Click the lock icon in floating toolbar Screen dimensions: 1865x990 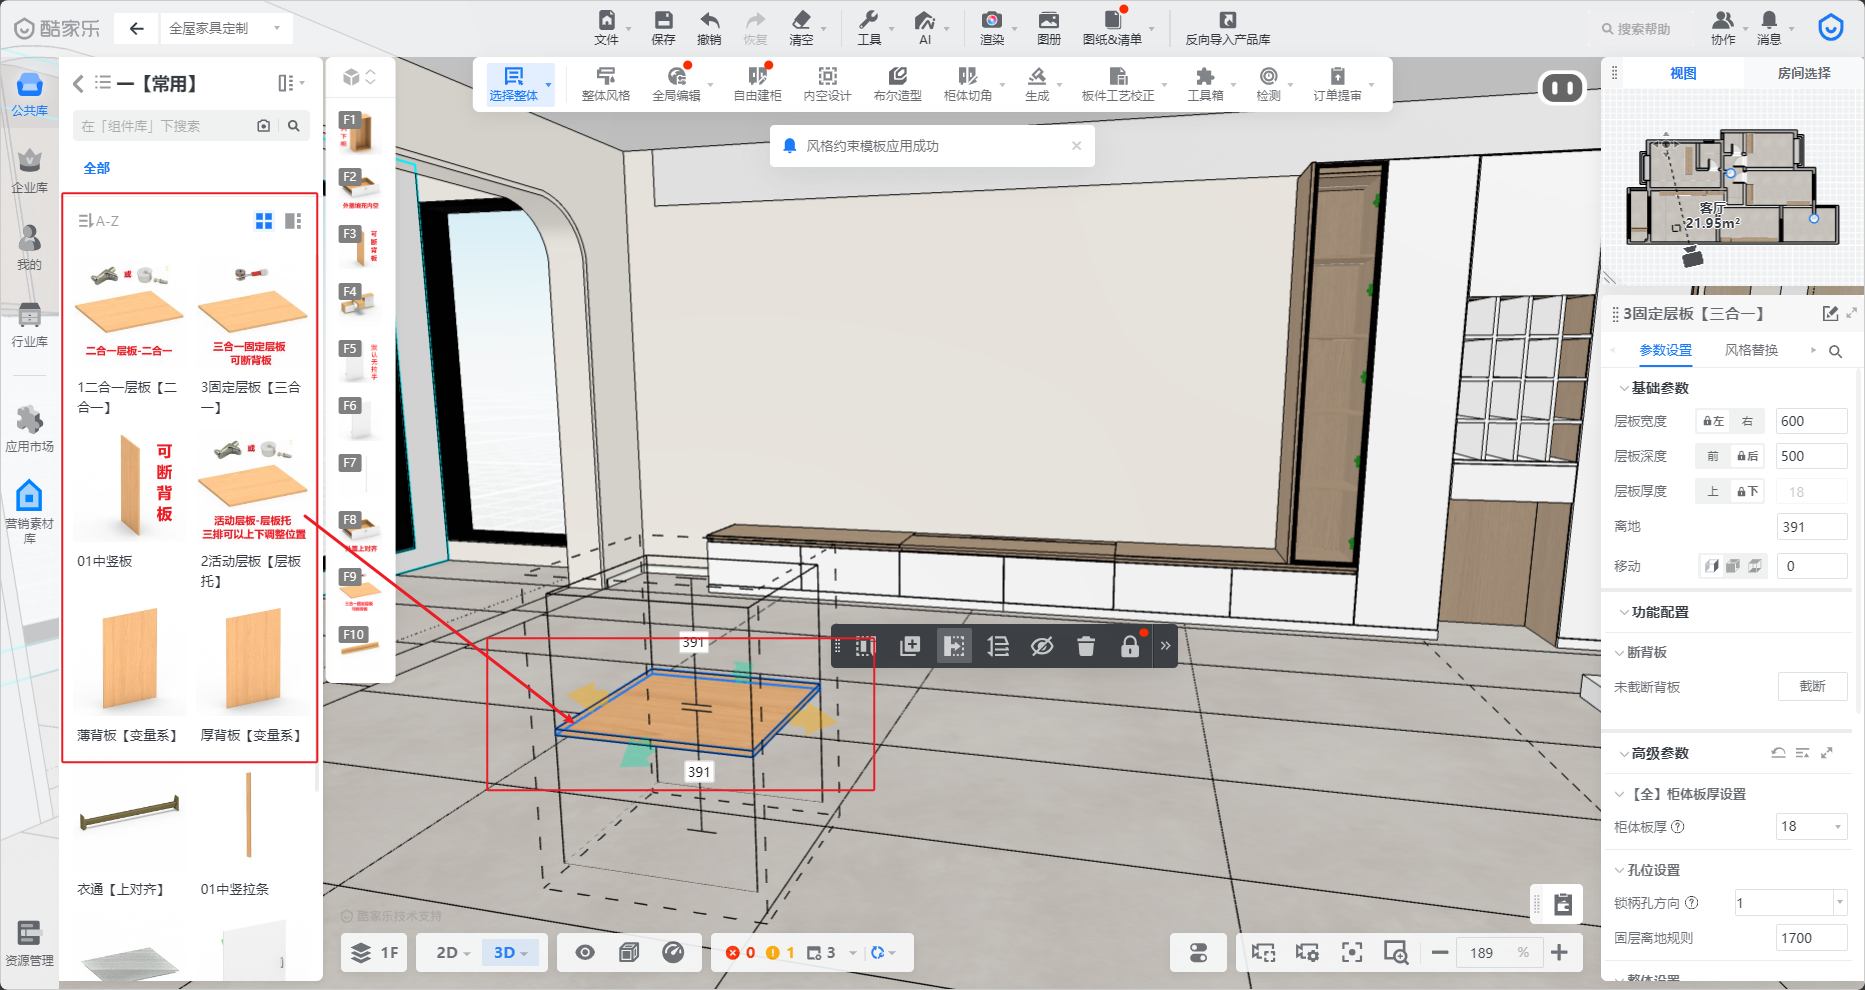click(x=1130, y=646)
